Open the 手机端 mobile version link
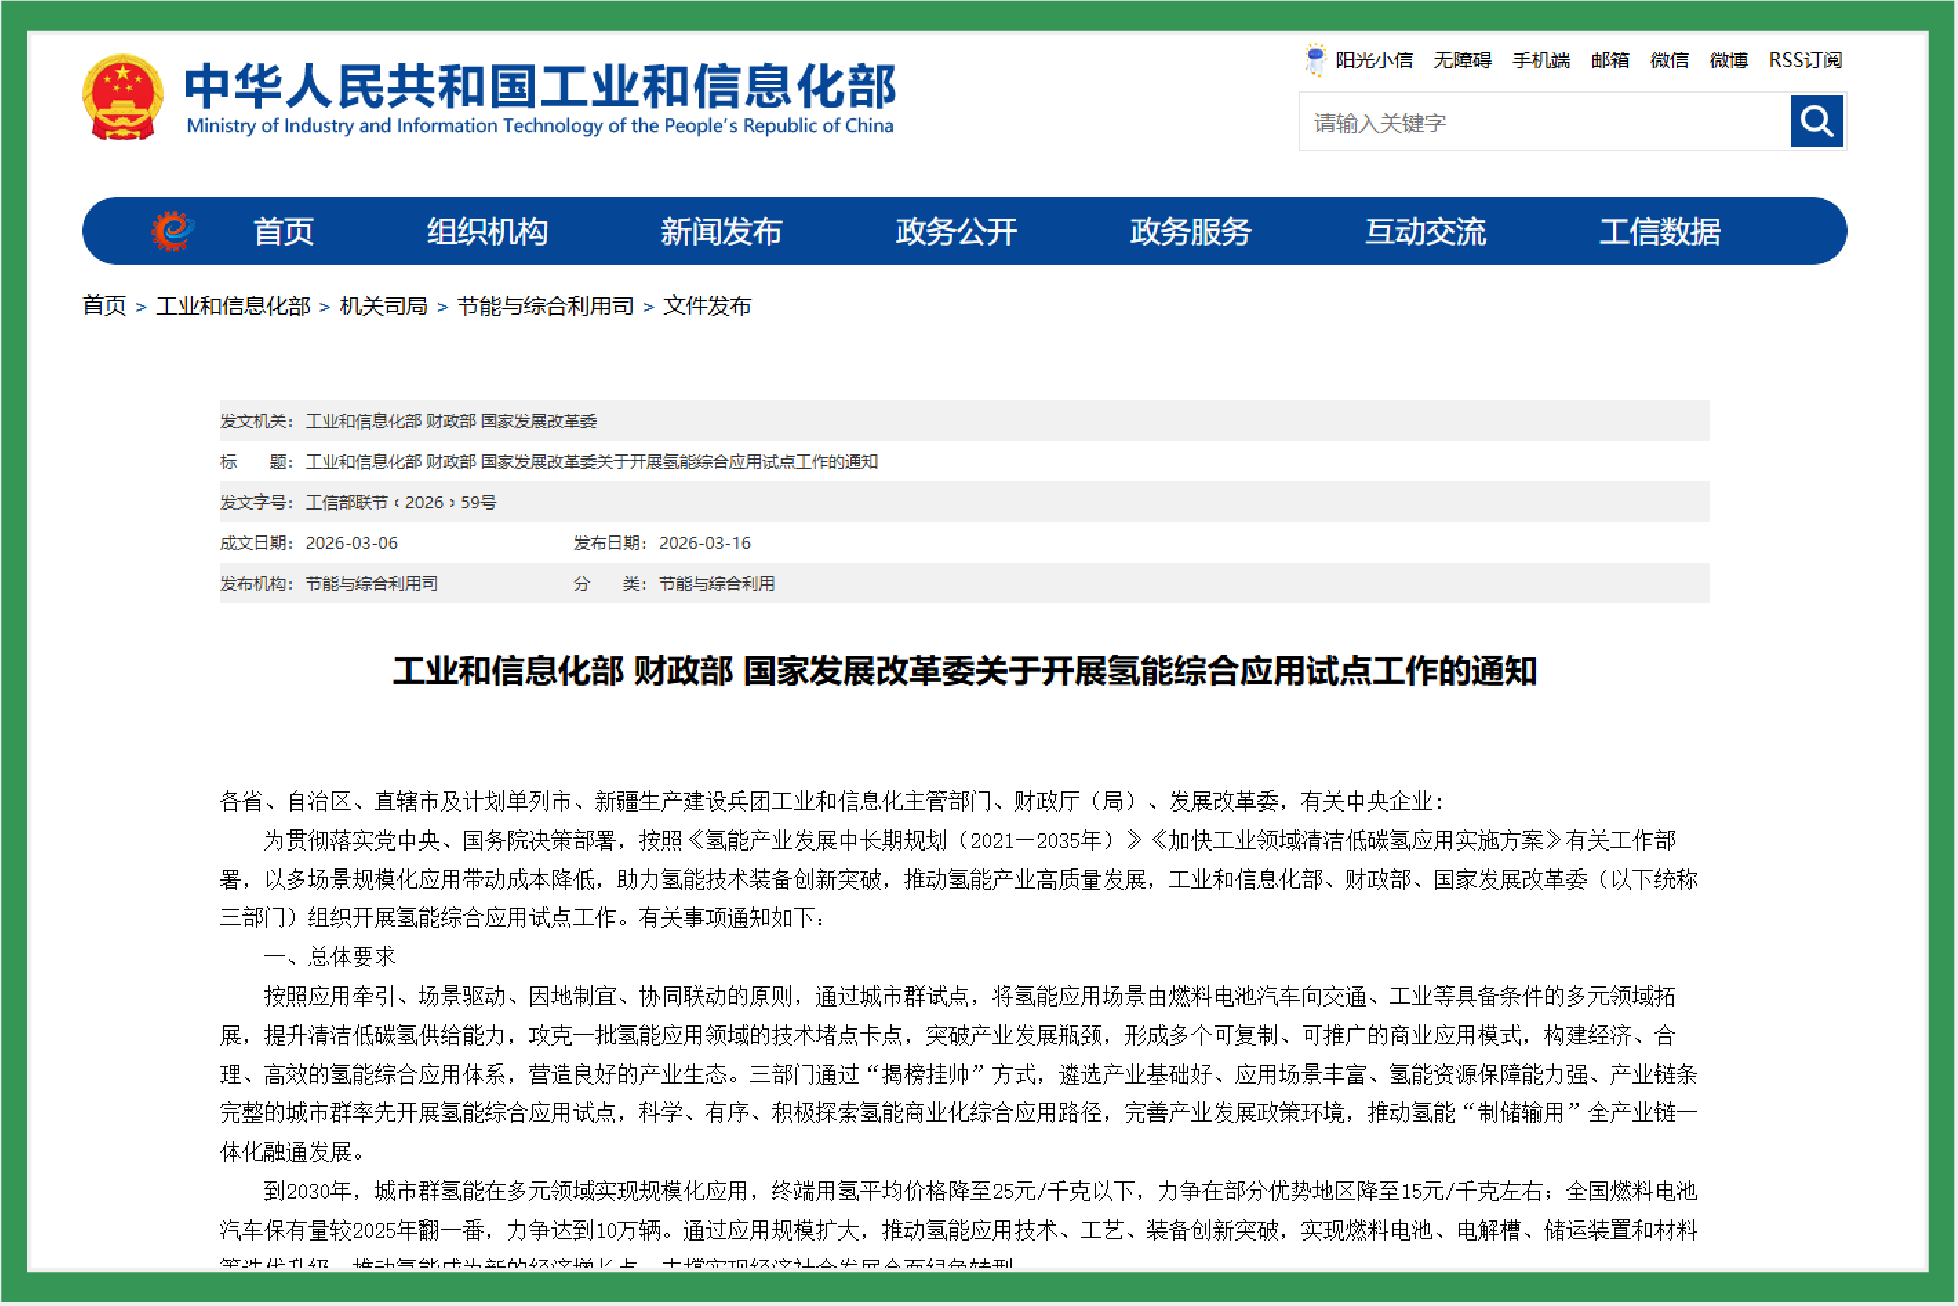This screenshot has height=1306, width=1958. pos(1541,60)
